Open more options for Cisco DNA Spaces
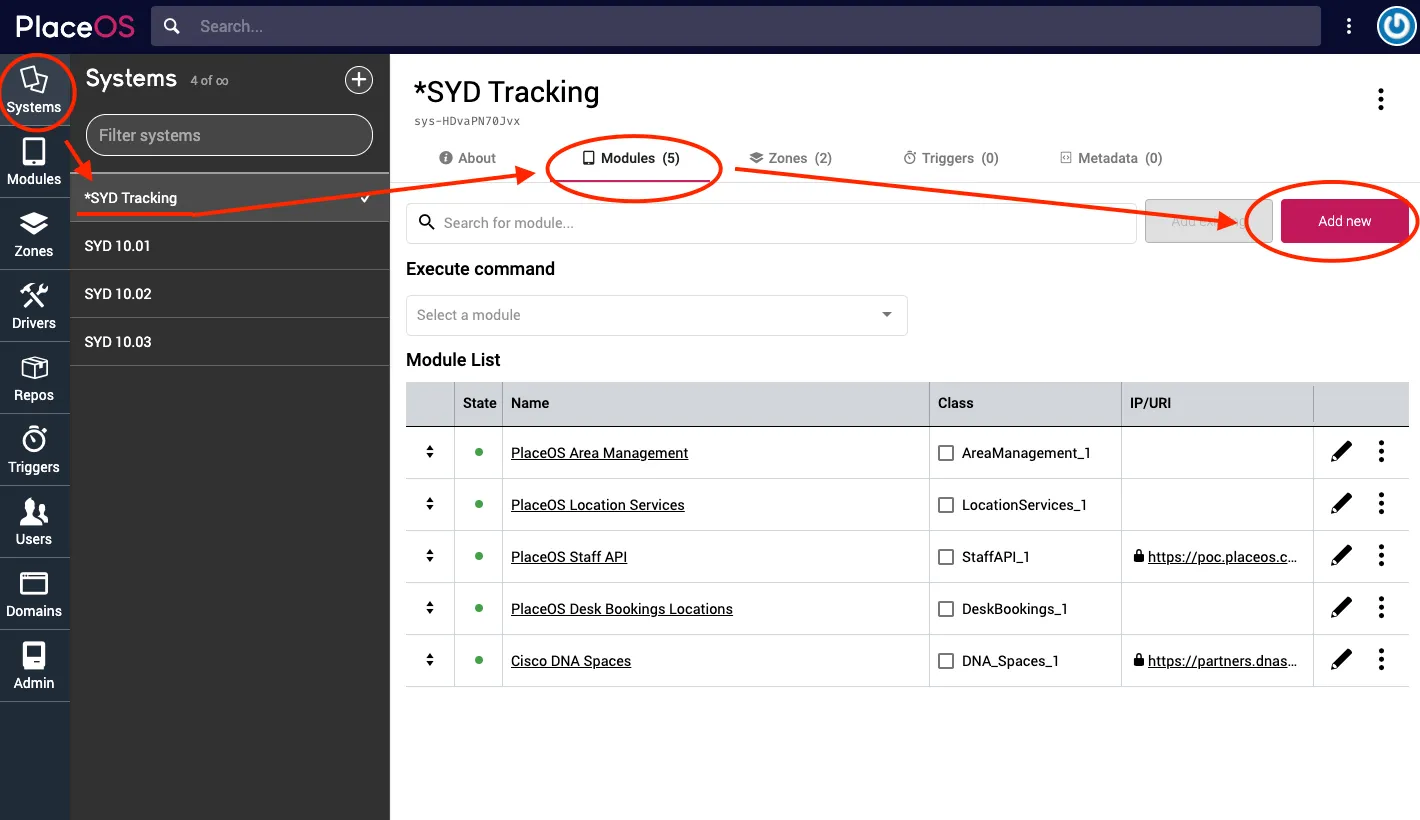Viewport: 1420px width, 820px height. click(1381, 660)
